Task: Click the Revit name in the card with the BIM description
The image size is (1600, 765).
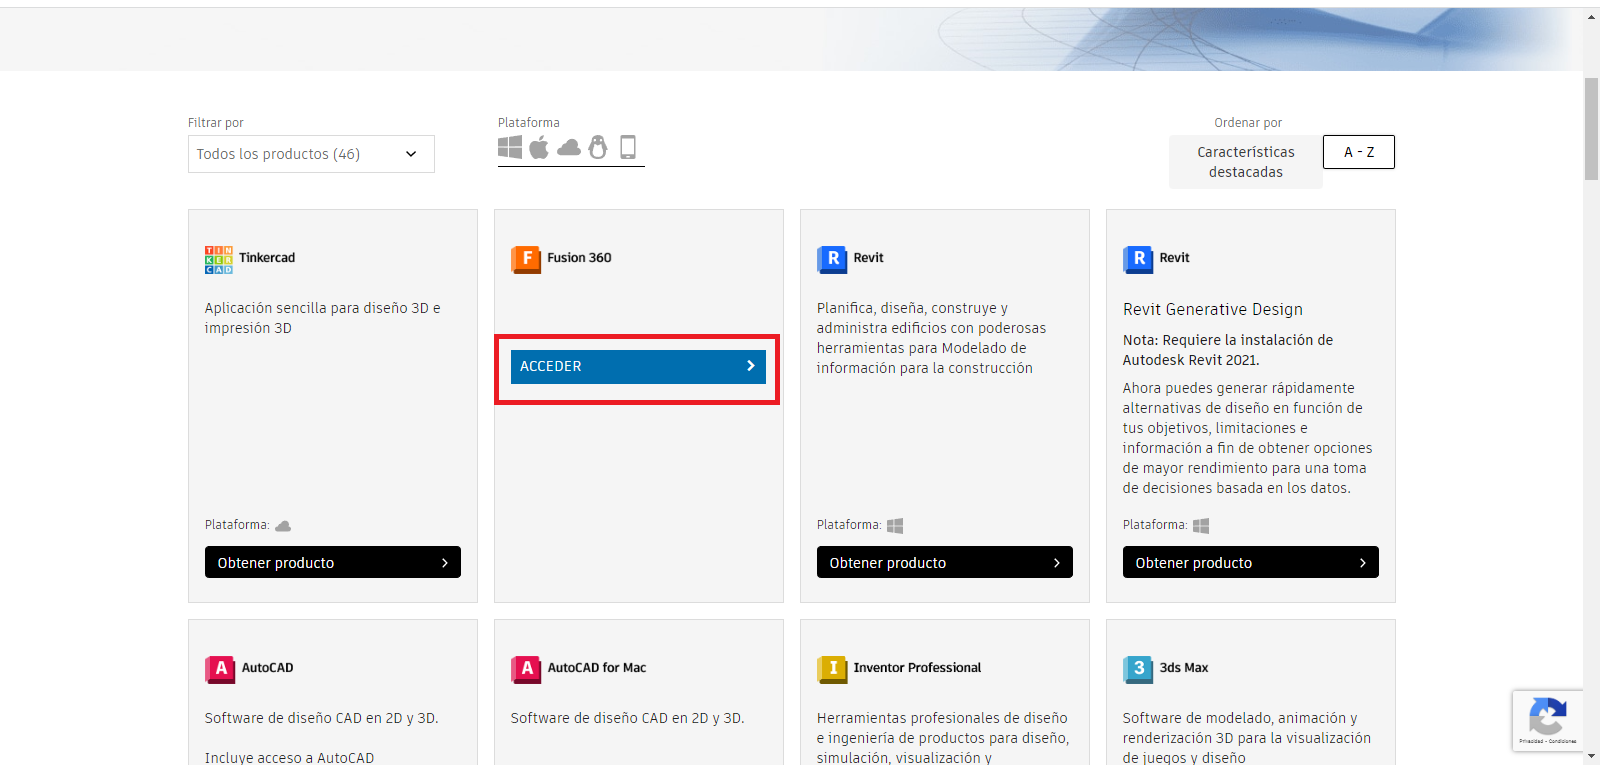Action: (x=868, y=258)
